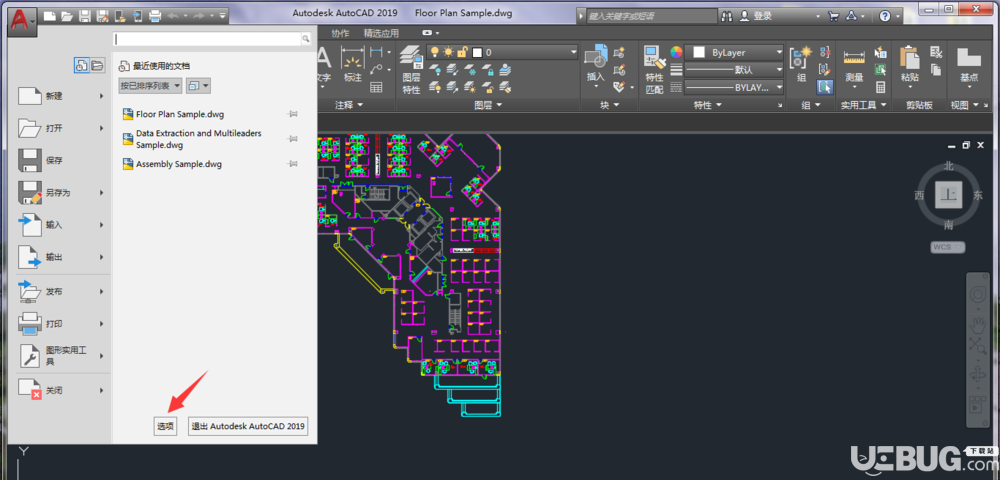Open the 按已排序列表 sort dropdown
The image size is (1000, 480).
click(151, 85)
